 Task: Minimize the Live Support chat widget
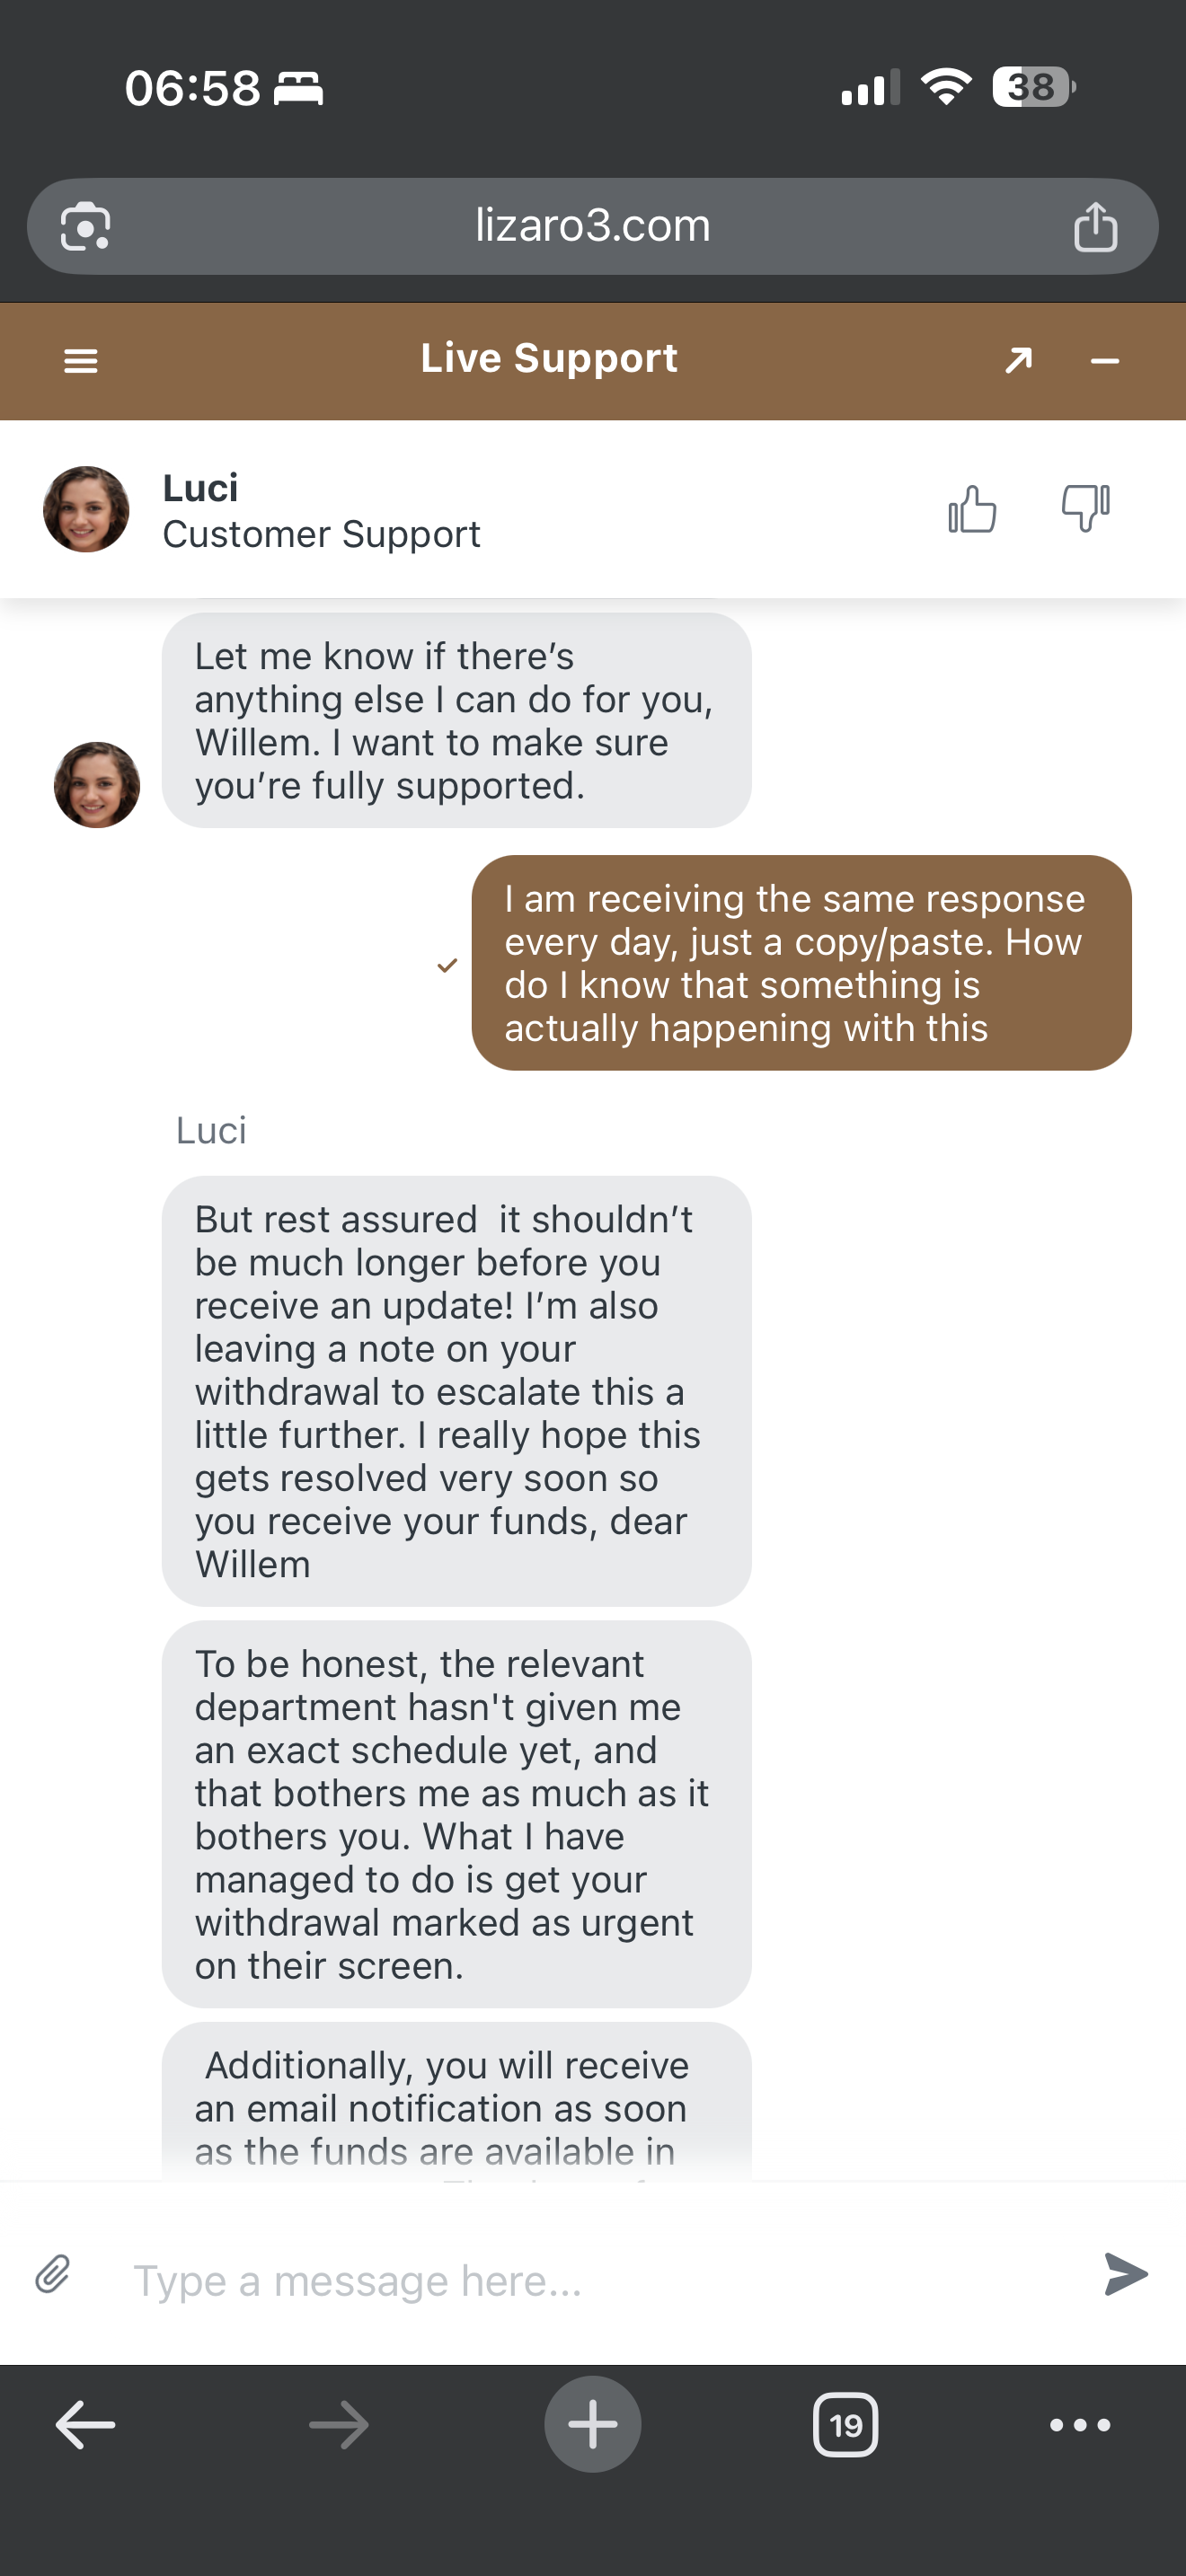(x=1104, y=361)
